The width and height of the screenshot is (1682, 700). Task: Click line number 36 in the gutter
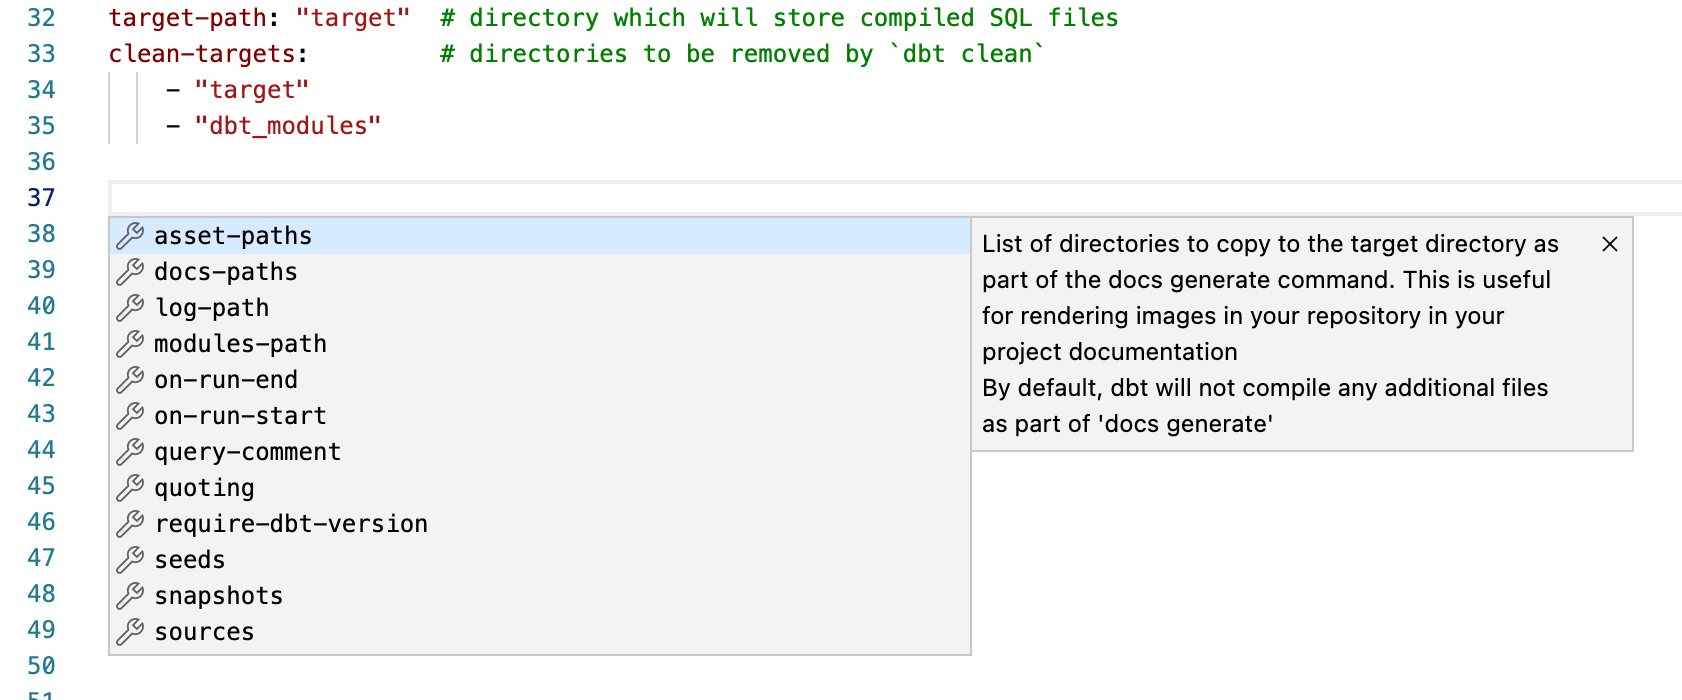[x=41, y=162]
